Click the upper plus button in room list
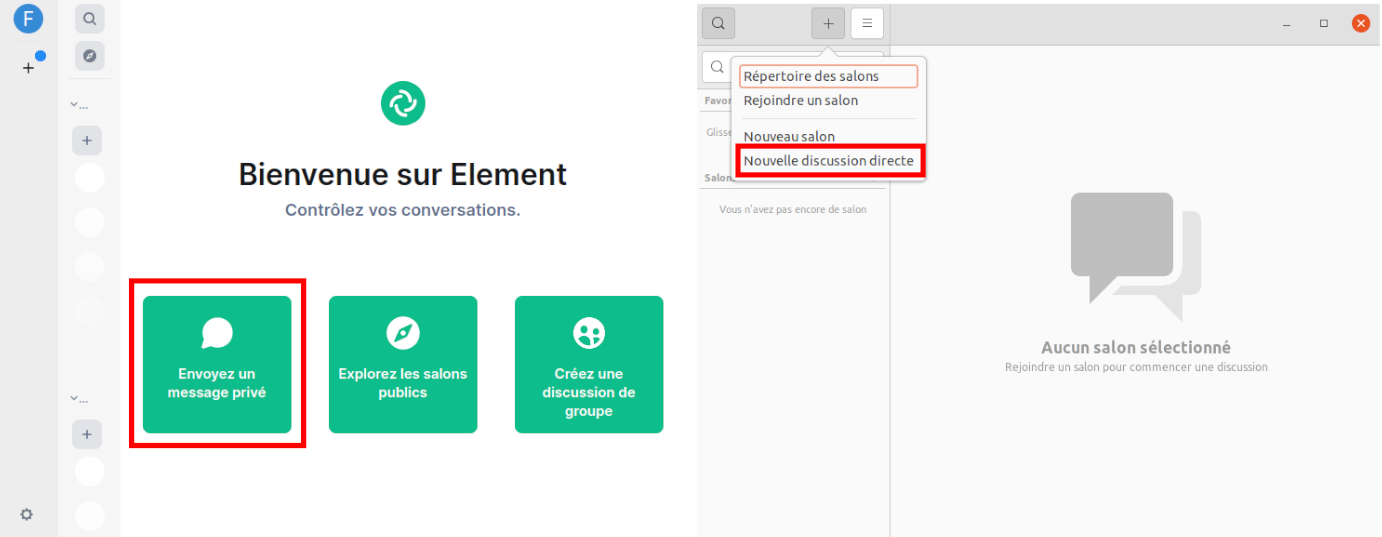This screenshot has height=537, width=1382. tap(87, 141)
